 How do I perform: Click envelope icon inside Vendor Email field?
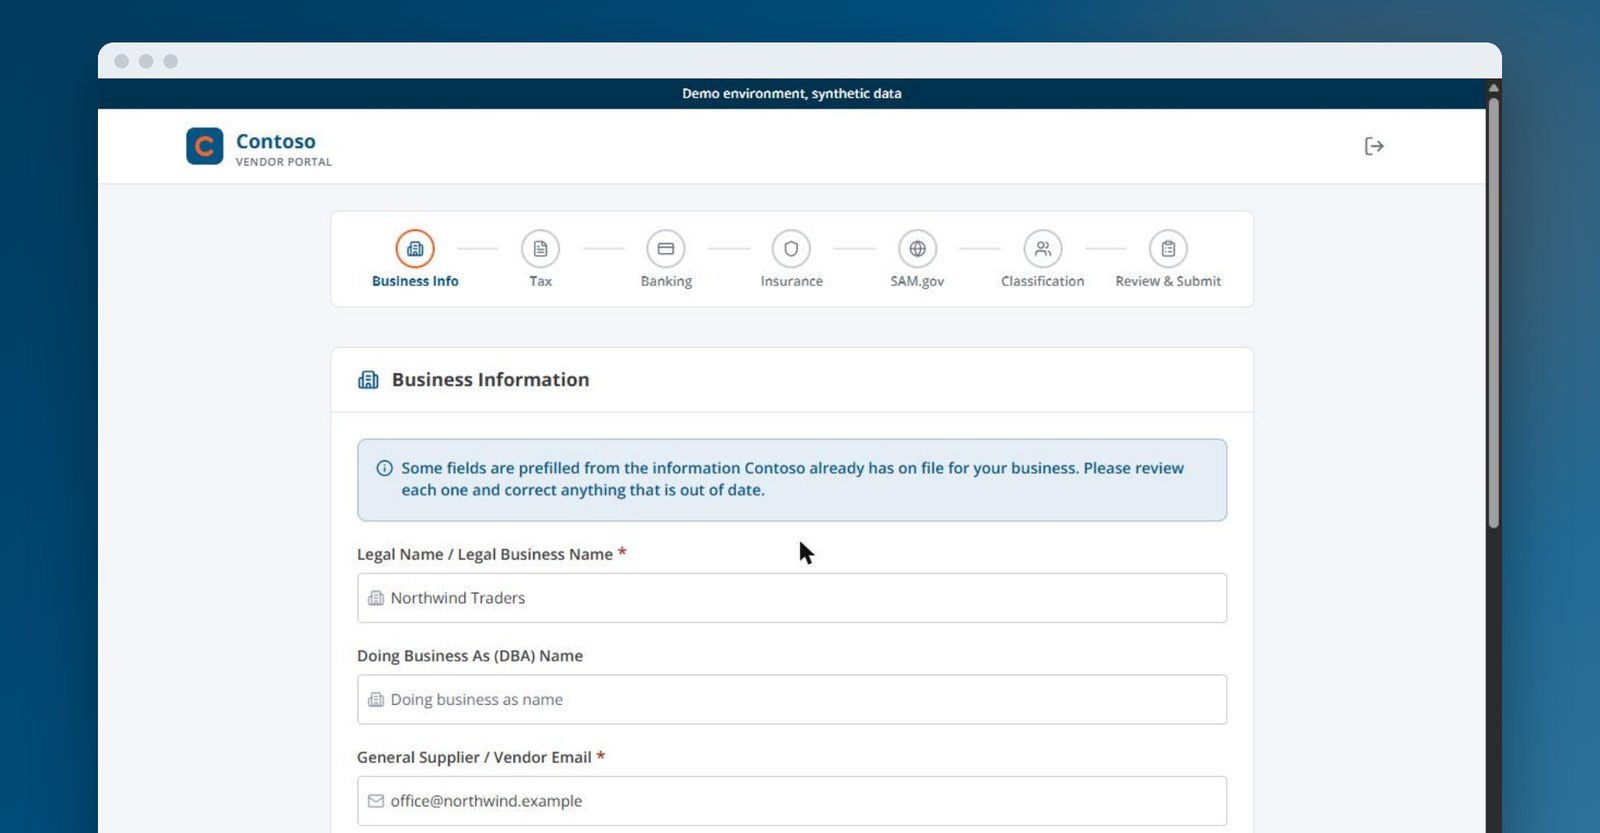tap(376, 801)
